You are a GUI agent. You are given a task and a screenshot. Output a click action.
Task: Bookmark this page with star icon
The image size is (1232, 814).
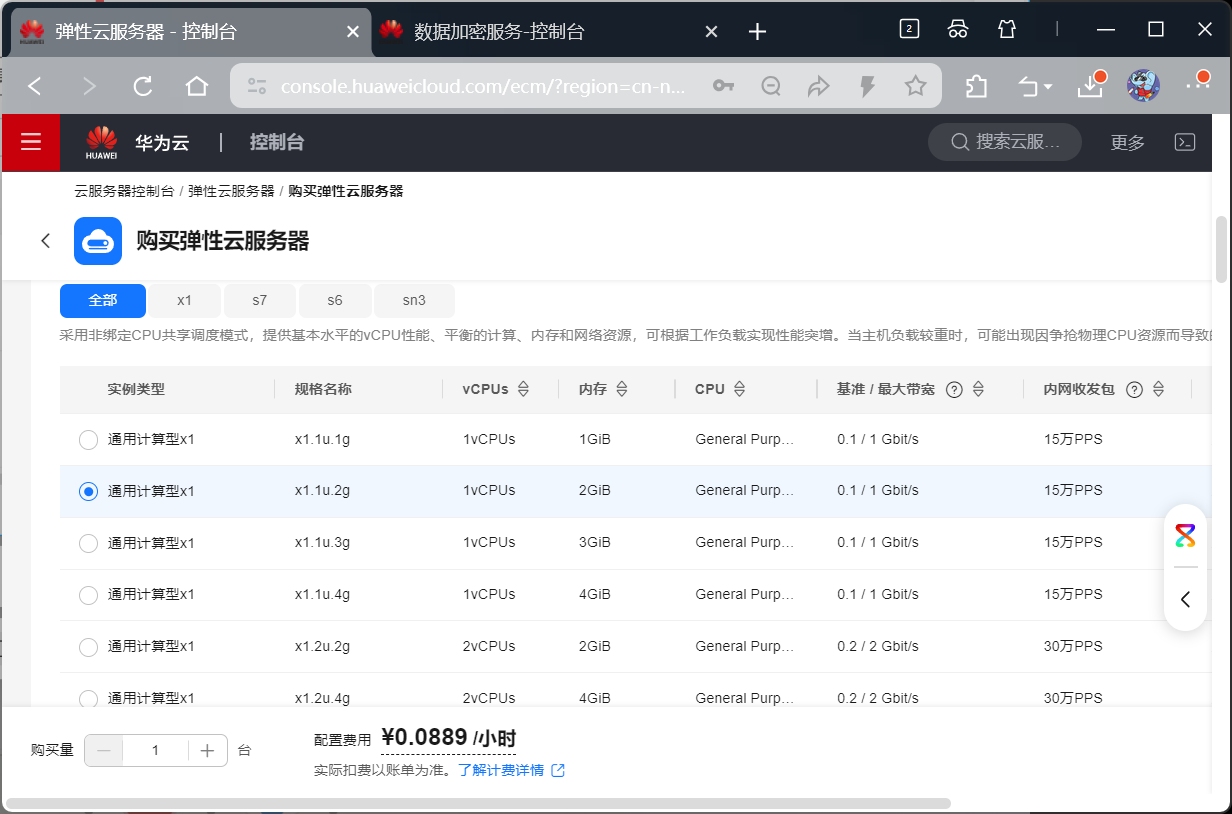click(915, 86)
